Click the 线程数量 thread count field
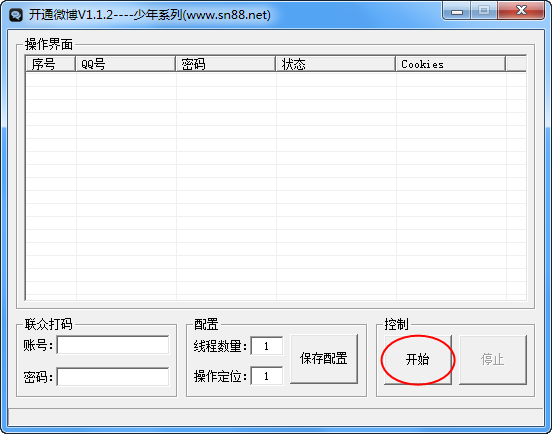The width and height of the screenshot is (552, 434). [x=266, y=346]
